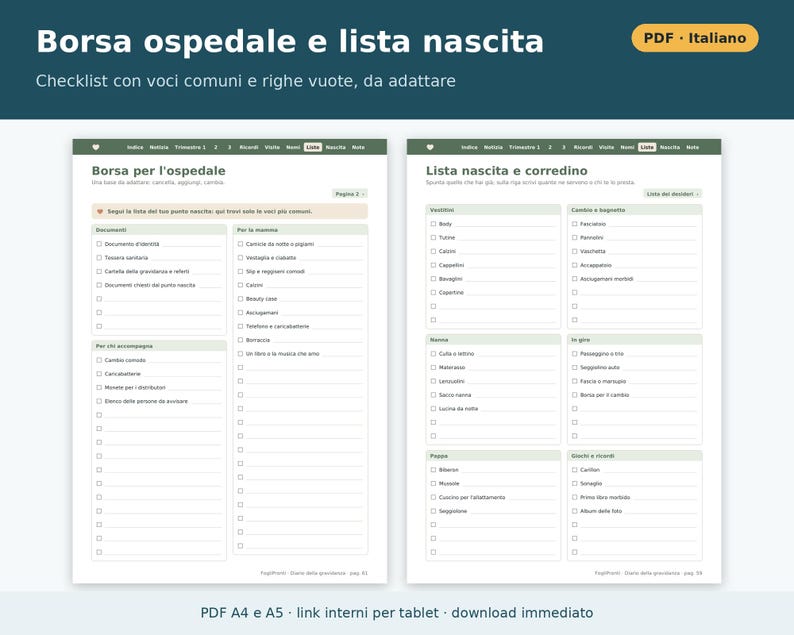Screen dimensions: 794x635
Task: Tick Asciugamani morbidi checkbox
Action: (575, 279)
